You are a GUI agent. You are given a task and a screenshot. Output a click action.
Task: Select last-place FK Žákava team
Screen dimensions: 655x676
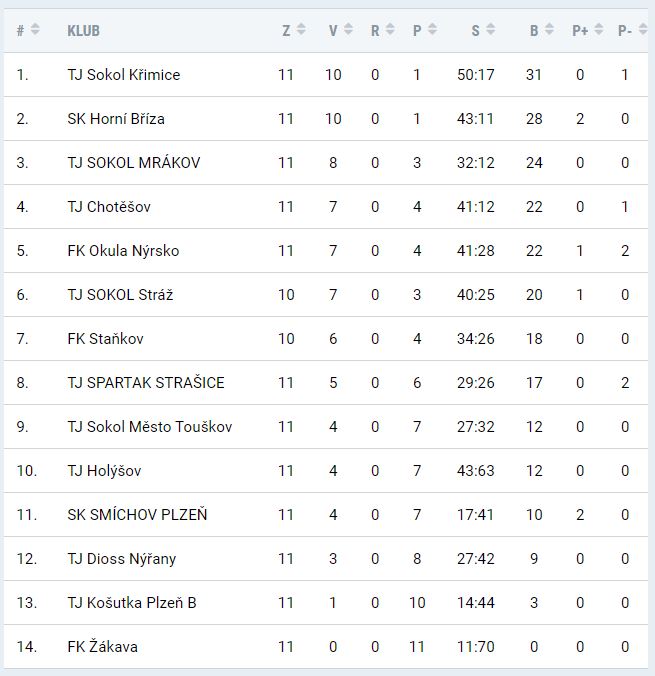[103, 647]
